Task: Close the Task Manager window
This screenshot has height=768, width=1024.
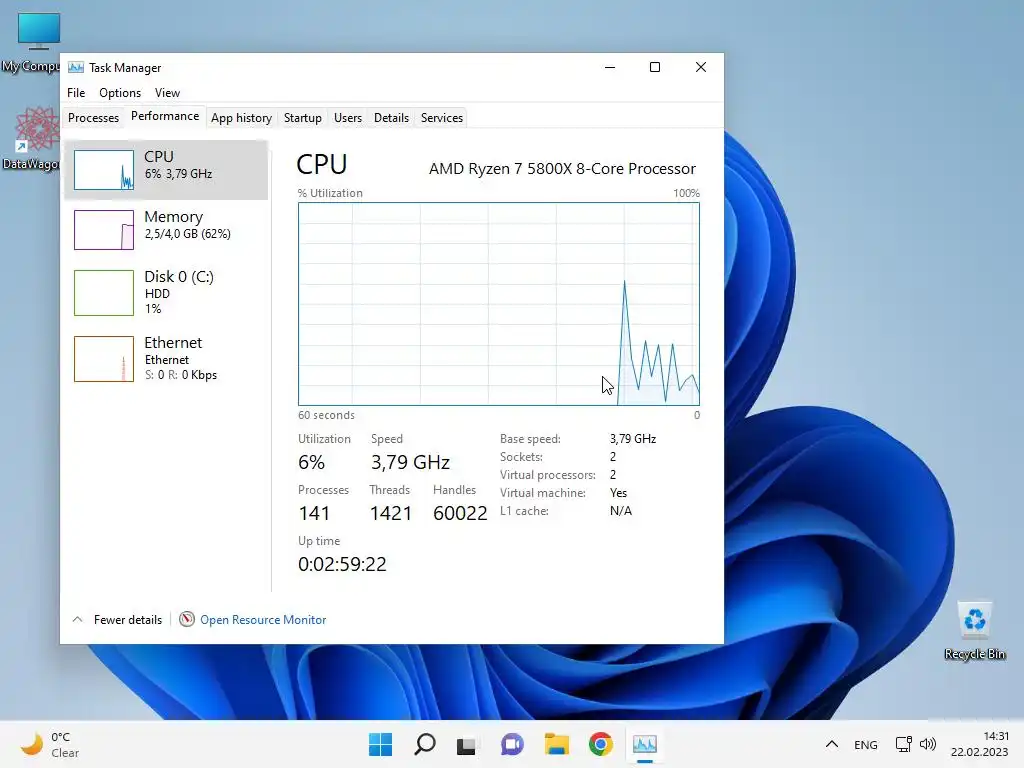Action: pyautogui.click(x=701, y=67)
